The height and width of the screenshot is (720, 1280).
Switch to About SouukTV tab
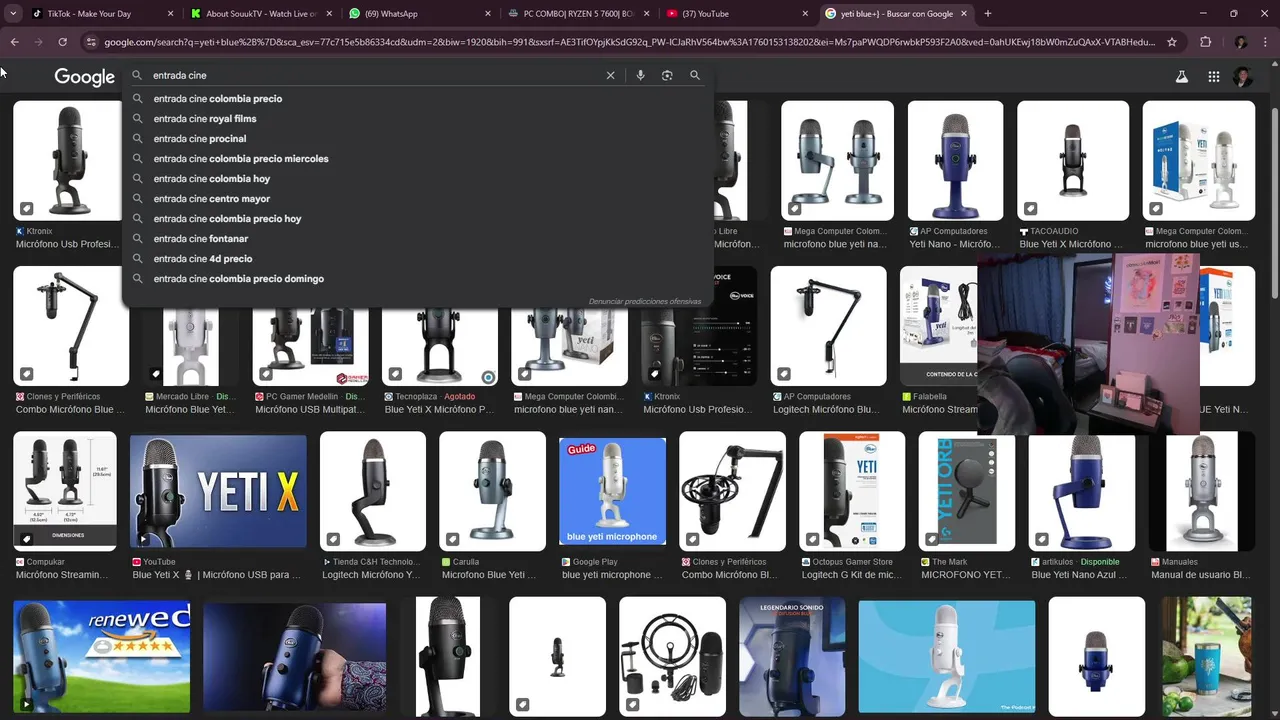pyautogui.click(x=262, y=14)
